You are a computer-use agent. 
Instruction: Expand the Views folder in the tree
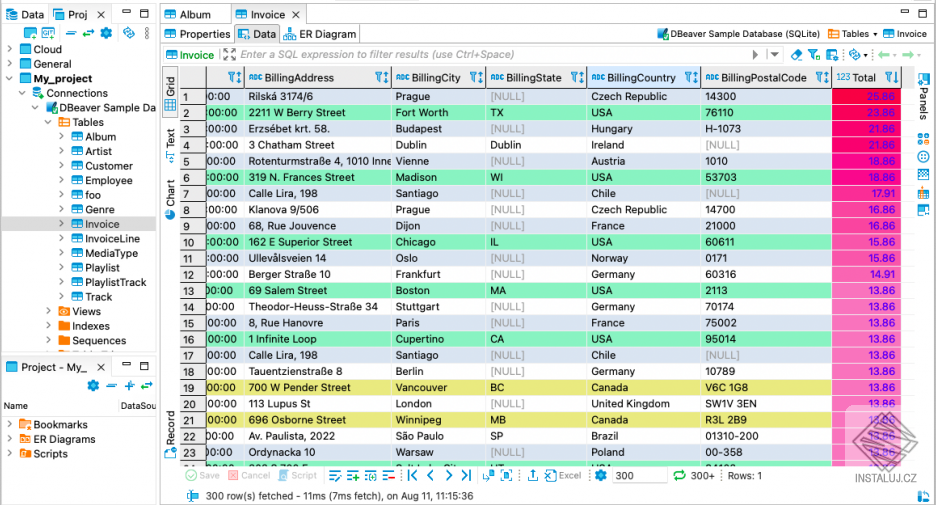point(48,312)
